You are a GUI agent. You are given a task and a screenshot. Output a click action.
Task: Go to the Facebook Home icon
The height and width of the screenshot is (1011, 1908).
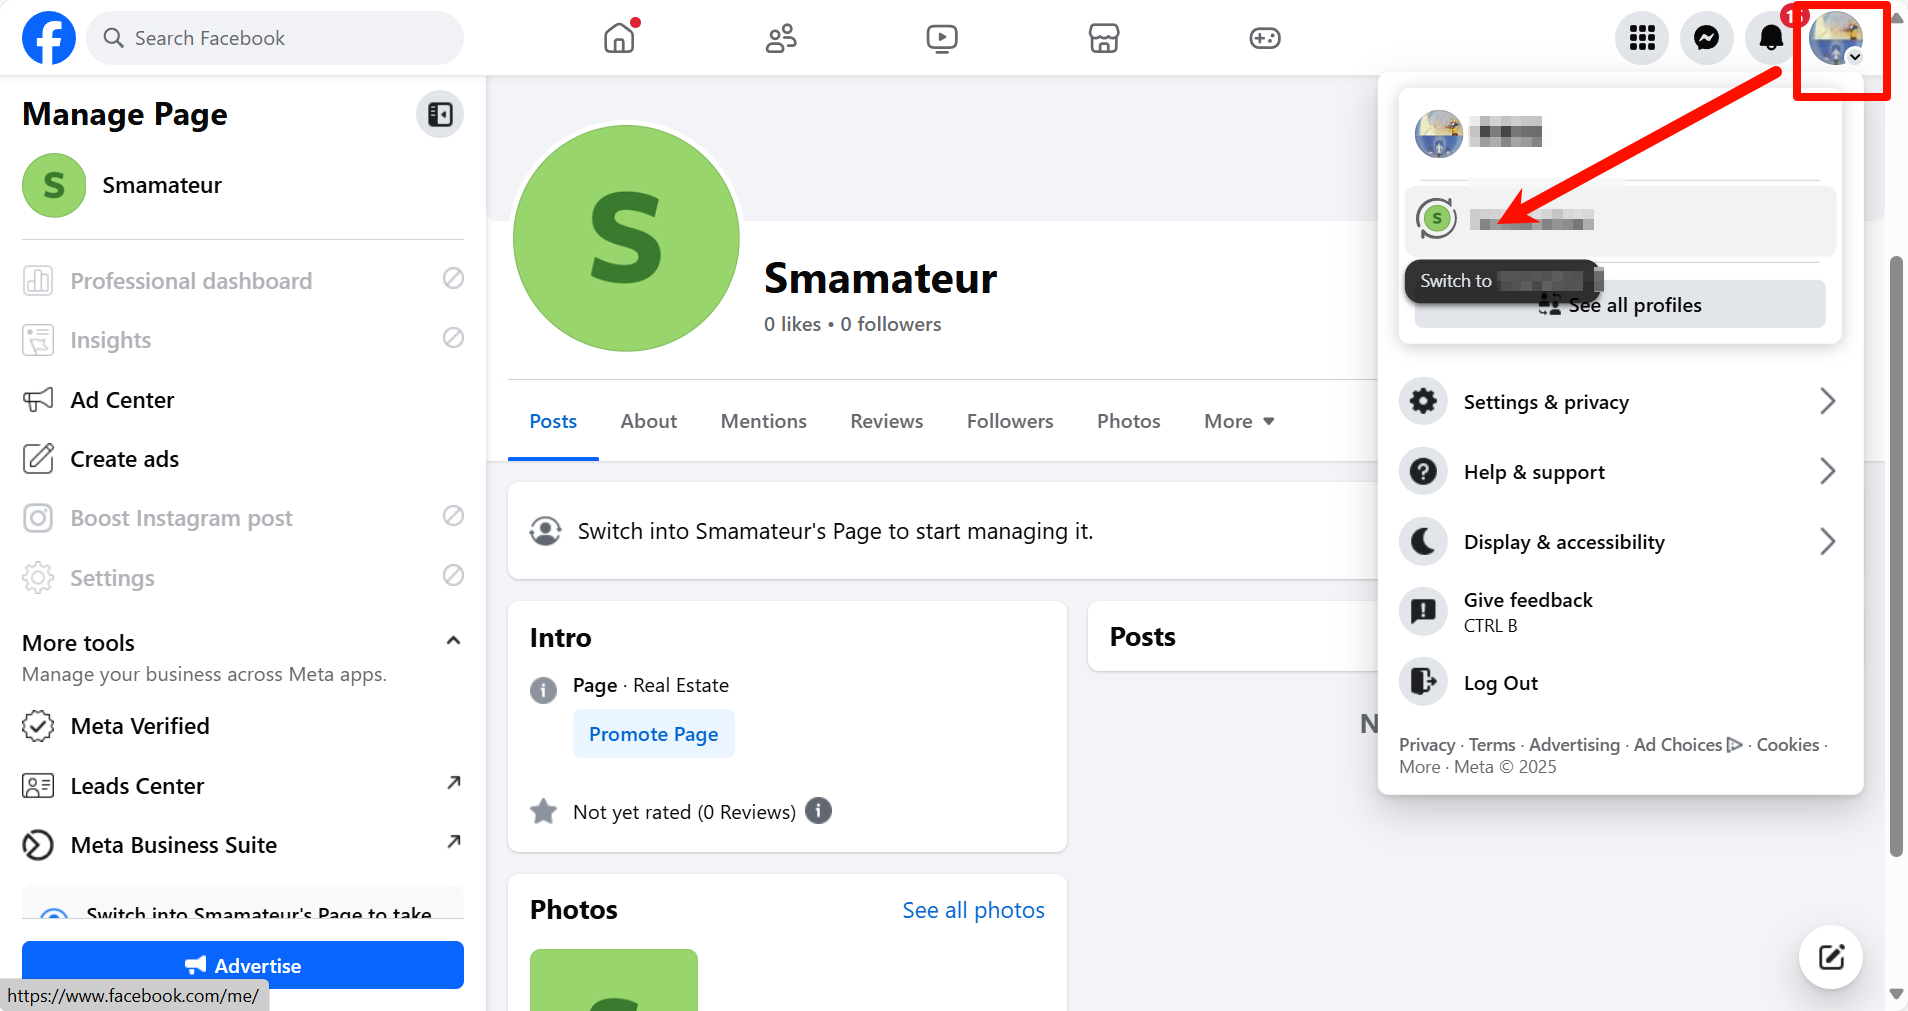[x=619, y=38]
